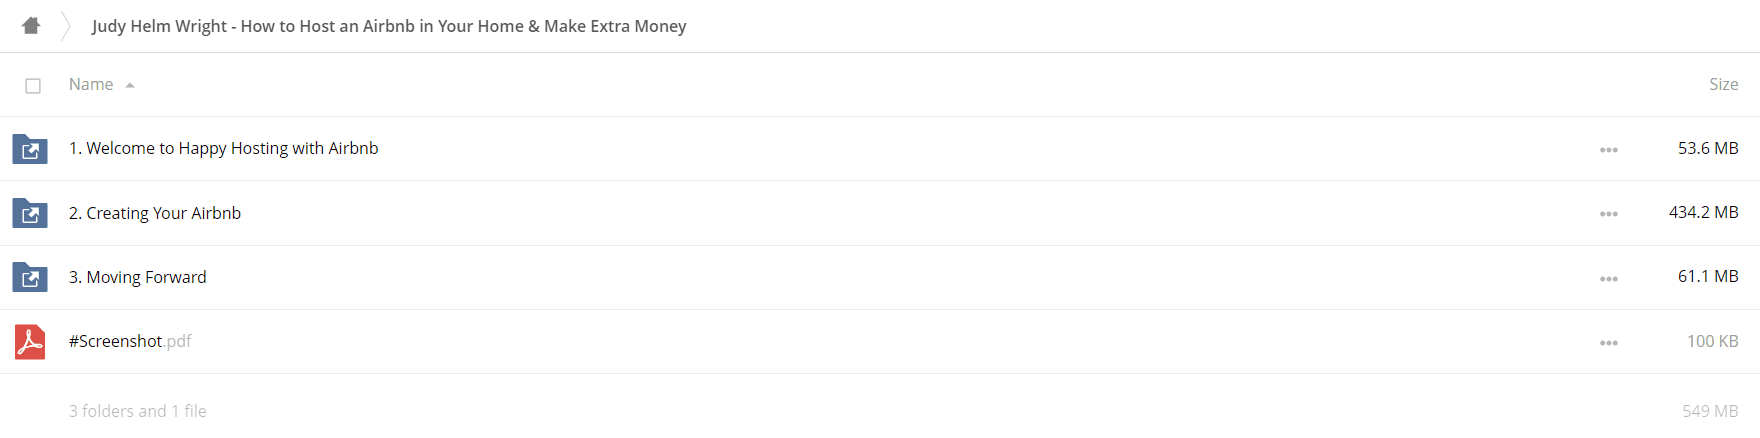Click the shared folder icon for Welcome to Happy Hosting

point(30,149)
